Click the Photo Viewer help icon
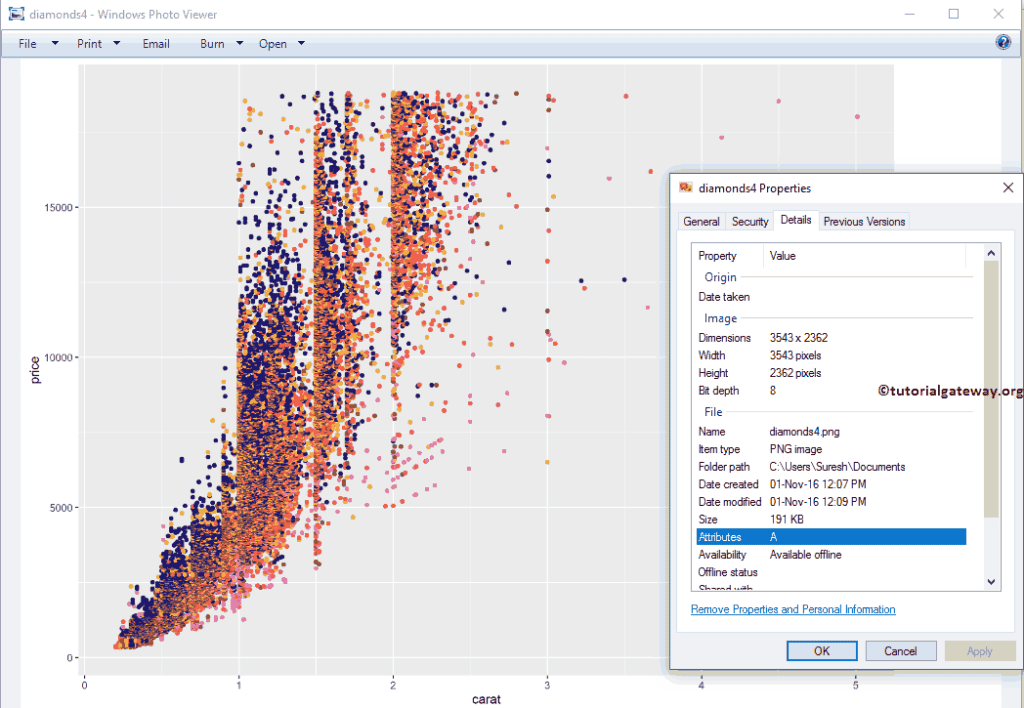The image size is (1024, 708). point(1003,42)
